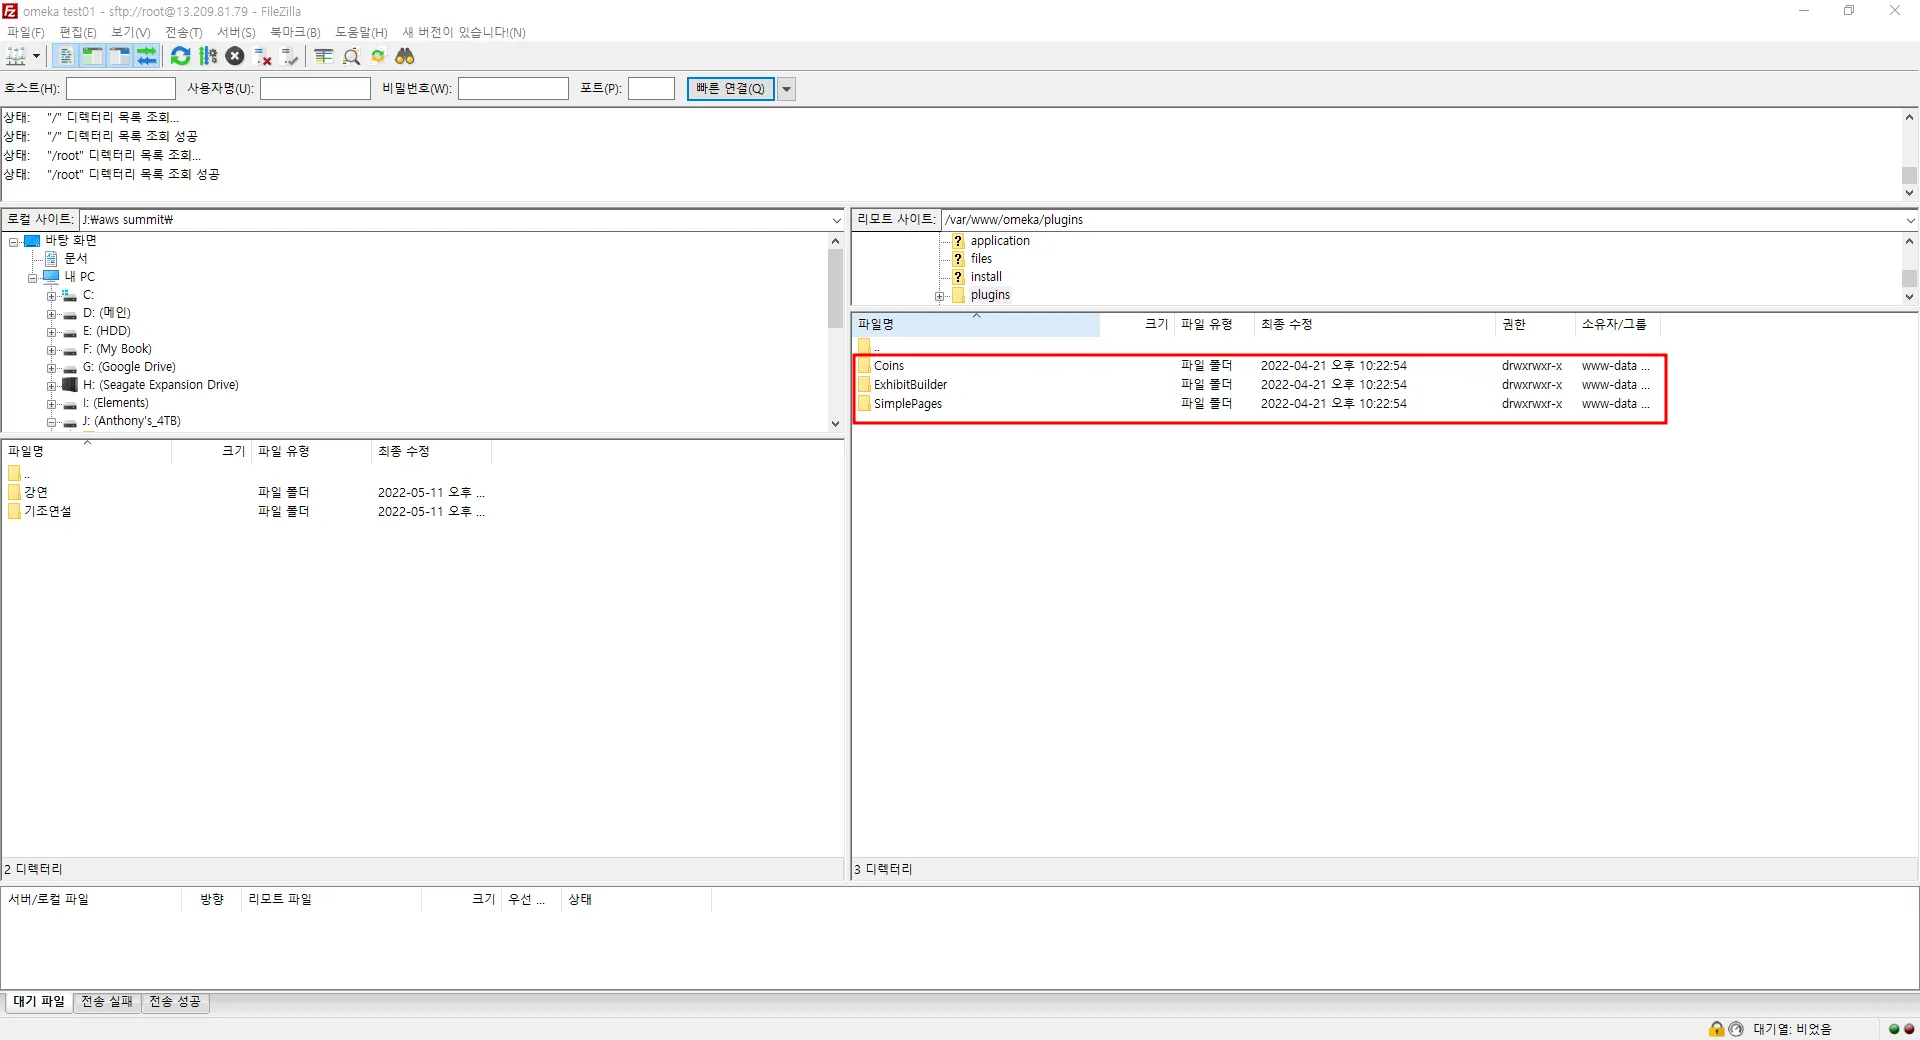Toggle message log display
The width and height of the screenshot is (1920, 1040).
coord(66,57)
